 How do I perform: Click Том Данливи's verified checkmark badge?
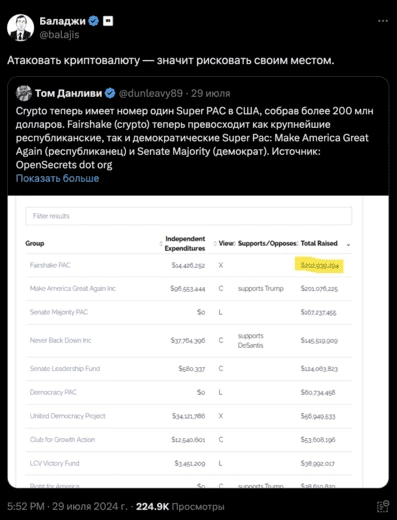pyautogui.click(x=110, y=93)
